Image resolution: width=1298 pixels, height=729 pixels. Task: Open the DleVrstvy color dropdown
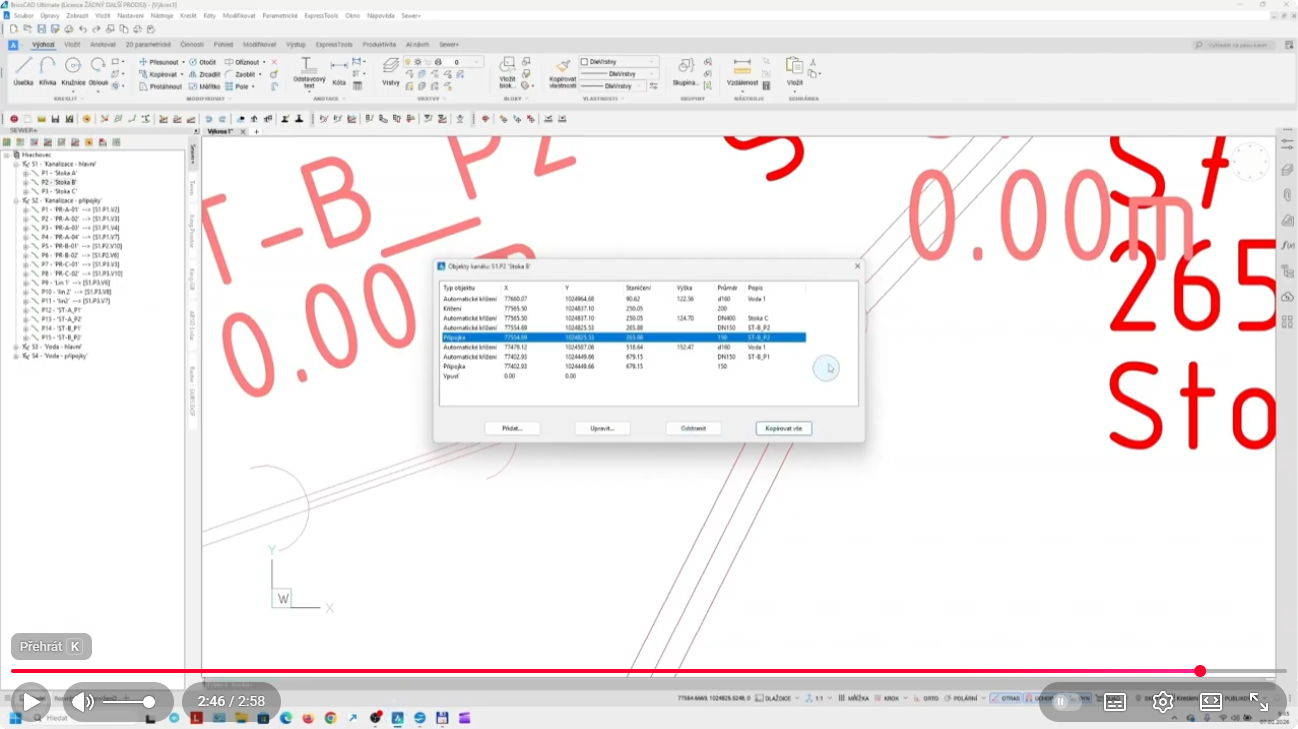pyautogui.click(x=619, y=62)
